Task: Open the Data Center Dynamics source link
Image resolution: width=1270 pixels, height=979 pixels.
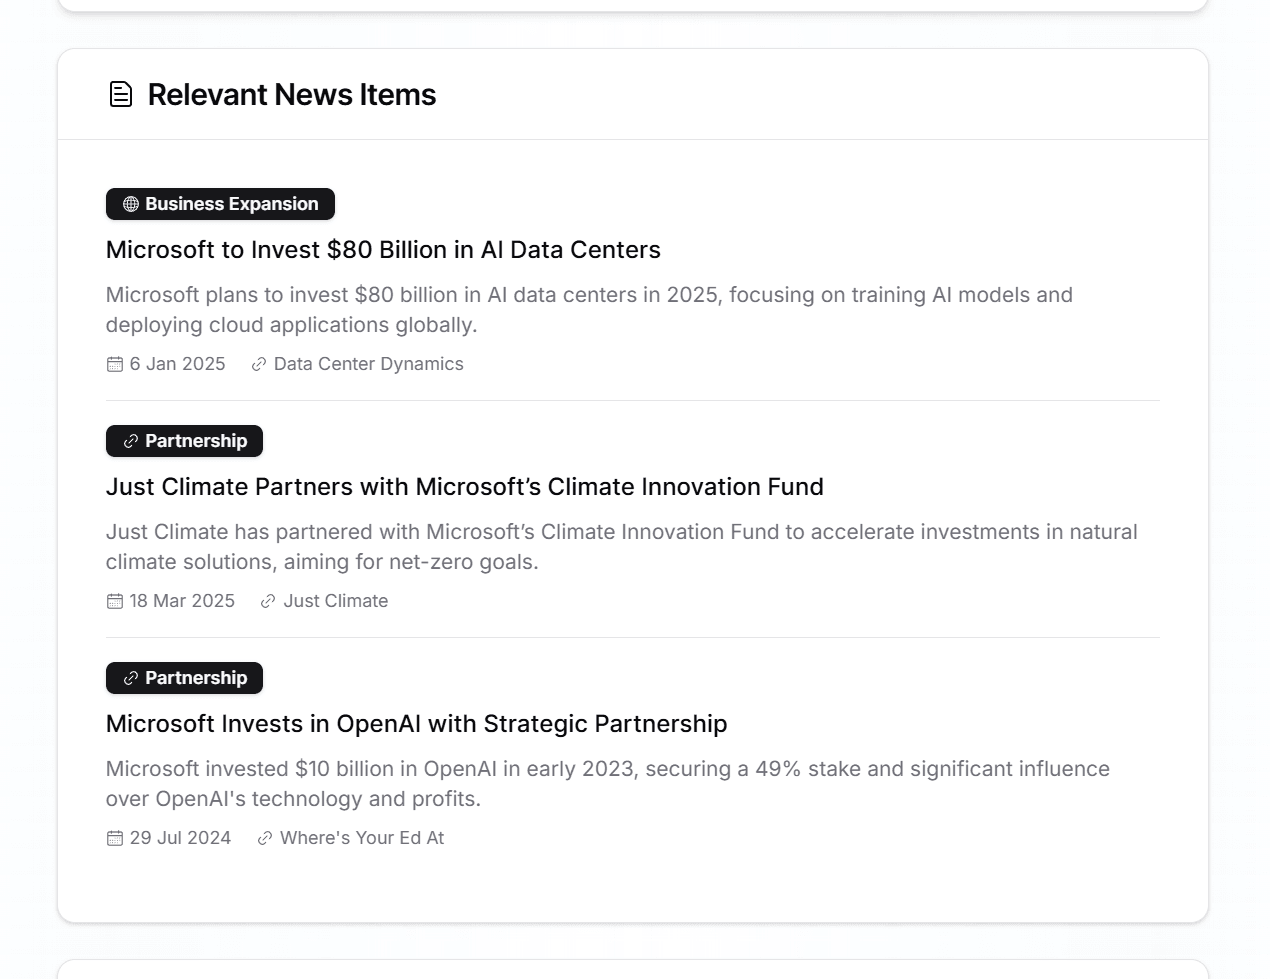Action: point(368,364)
